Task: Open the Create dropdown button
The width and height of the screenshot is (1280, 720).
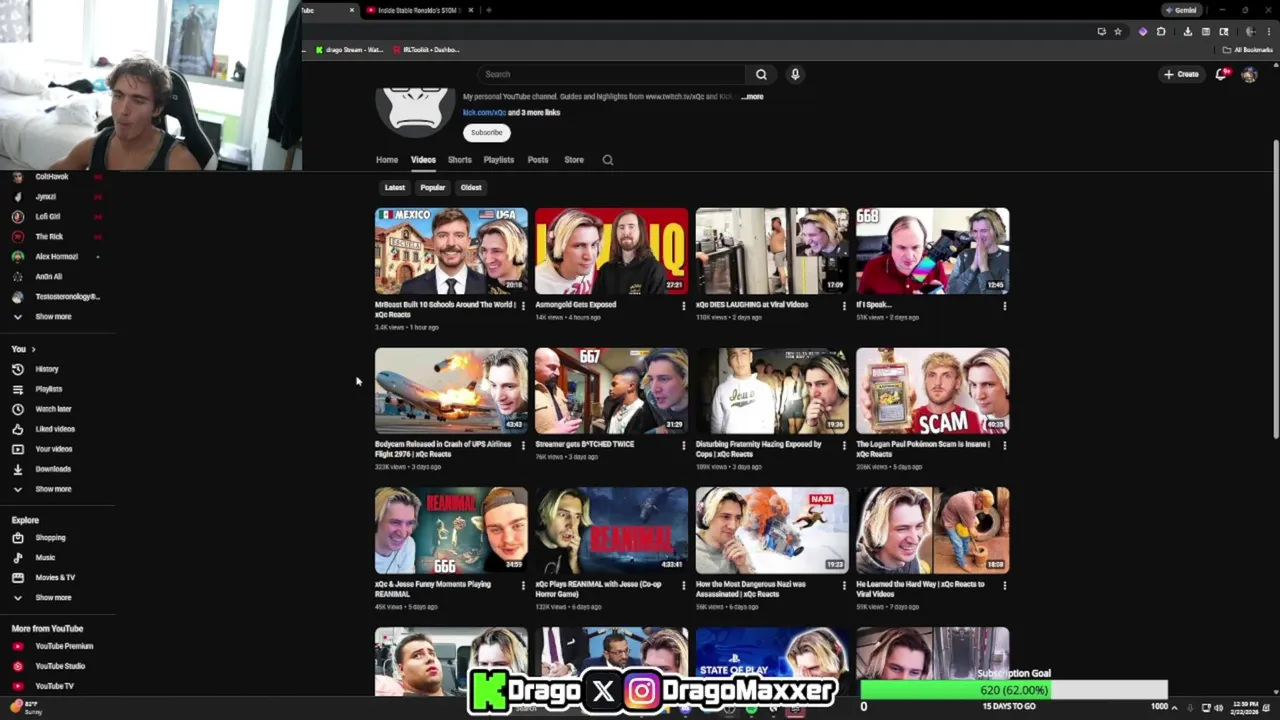Action: click(1181, 74)
